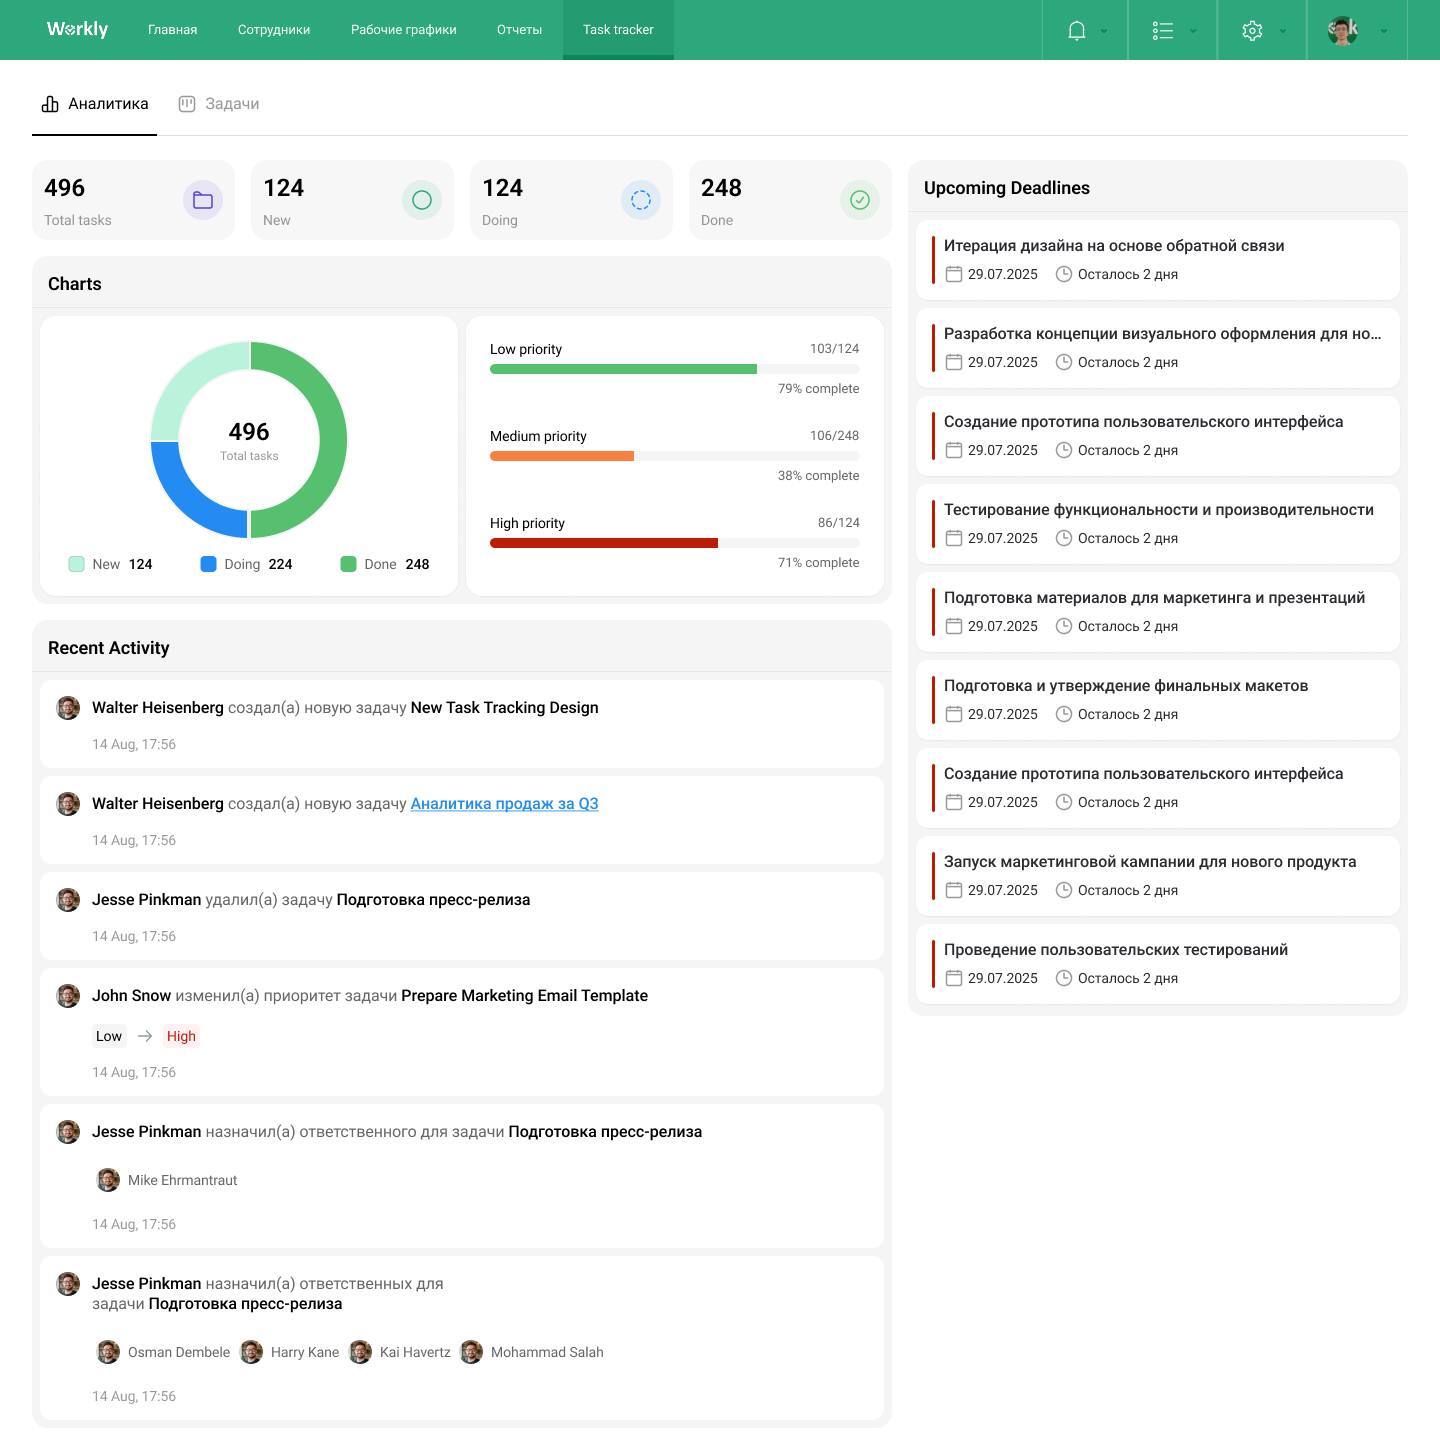
Task: Switch to the Задачи tab
Action: (231, 103)
